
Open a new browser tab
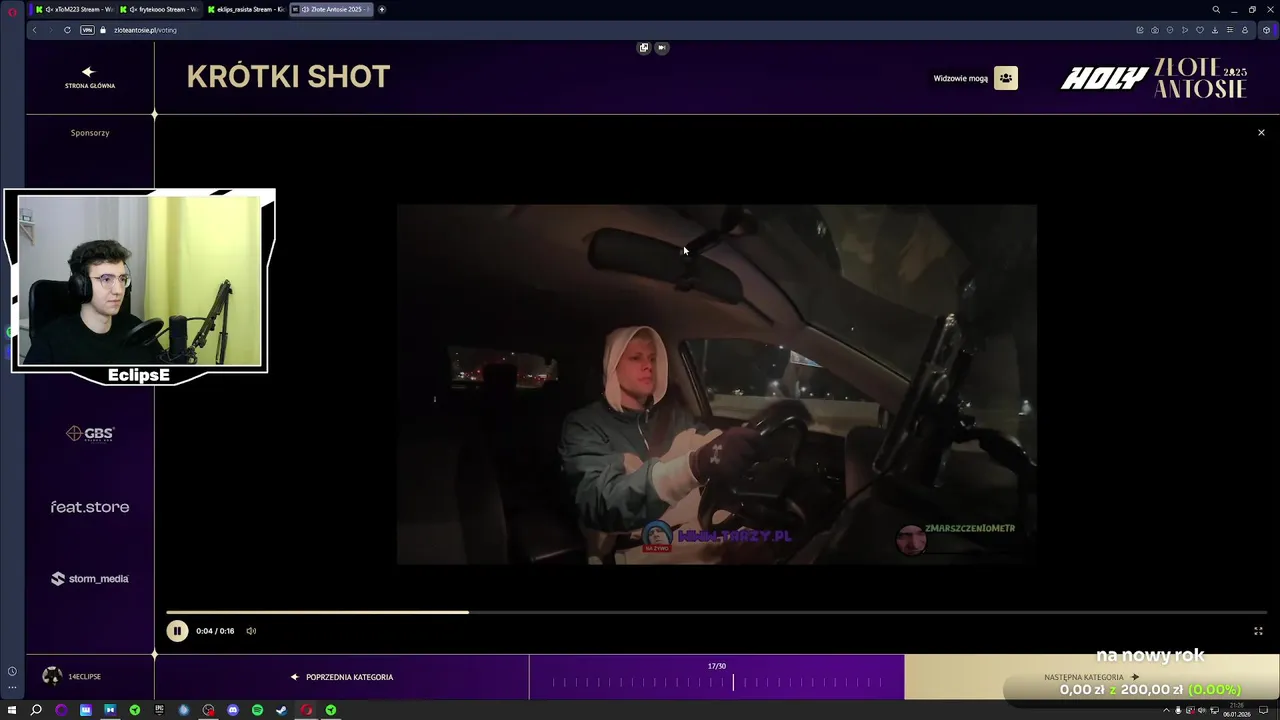382,9
